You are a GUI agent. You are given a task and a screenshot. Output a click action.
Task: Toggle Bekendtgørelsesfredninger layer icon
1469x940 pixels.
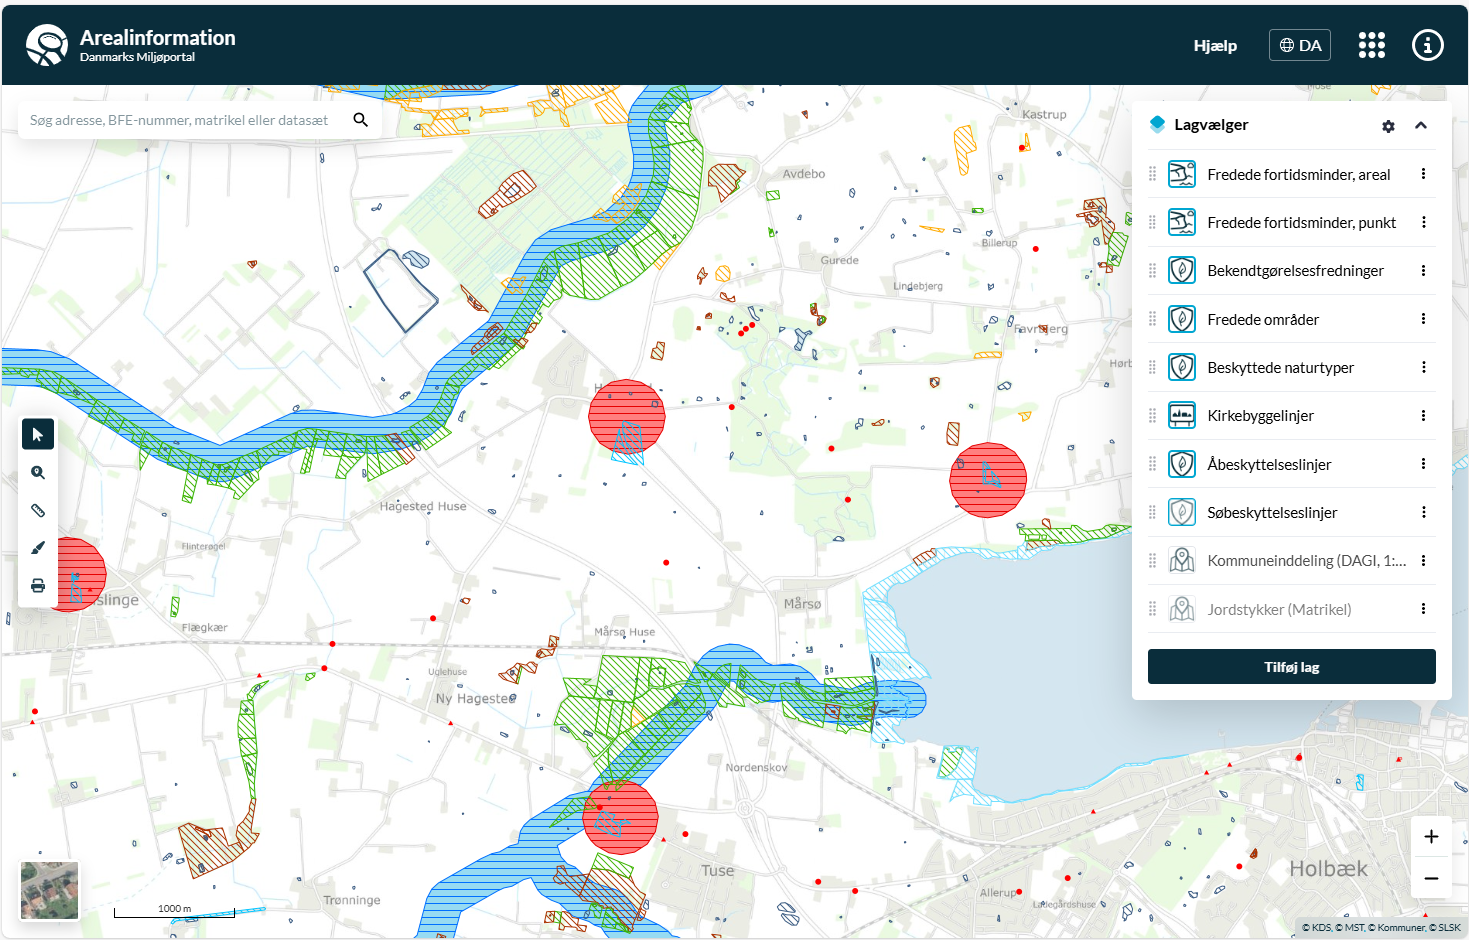(x=1182, y=270)
